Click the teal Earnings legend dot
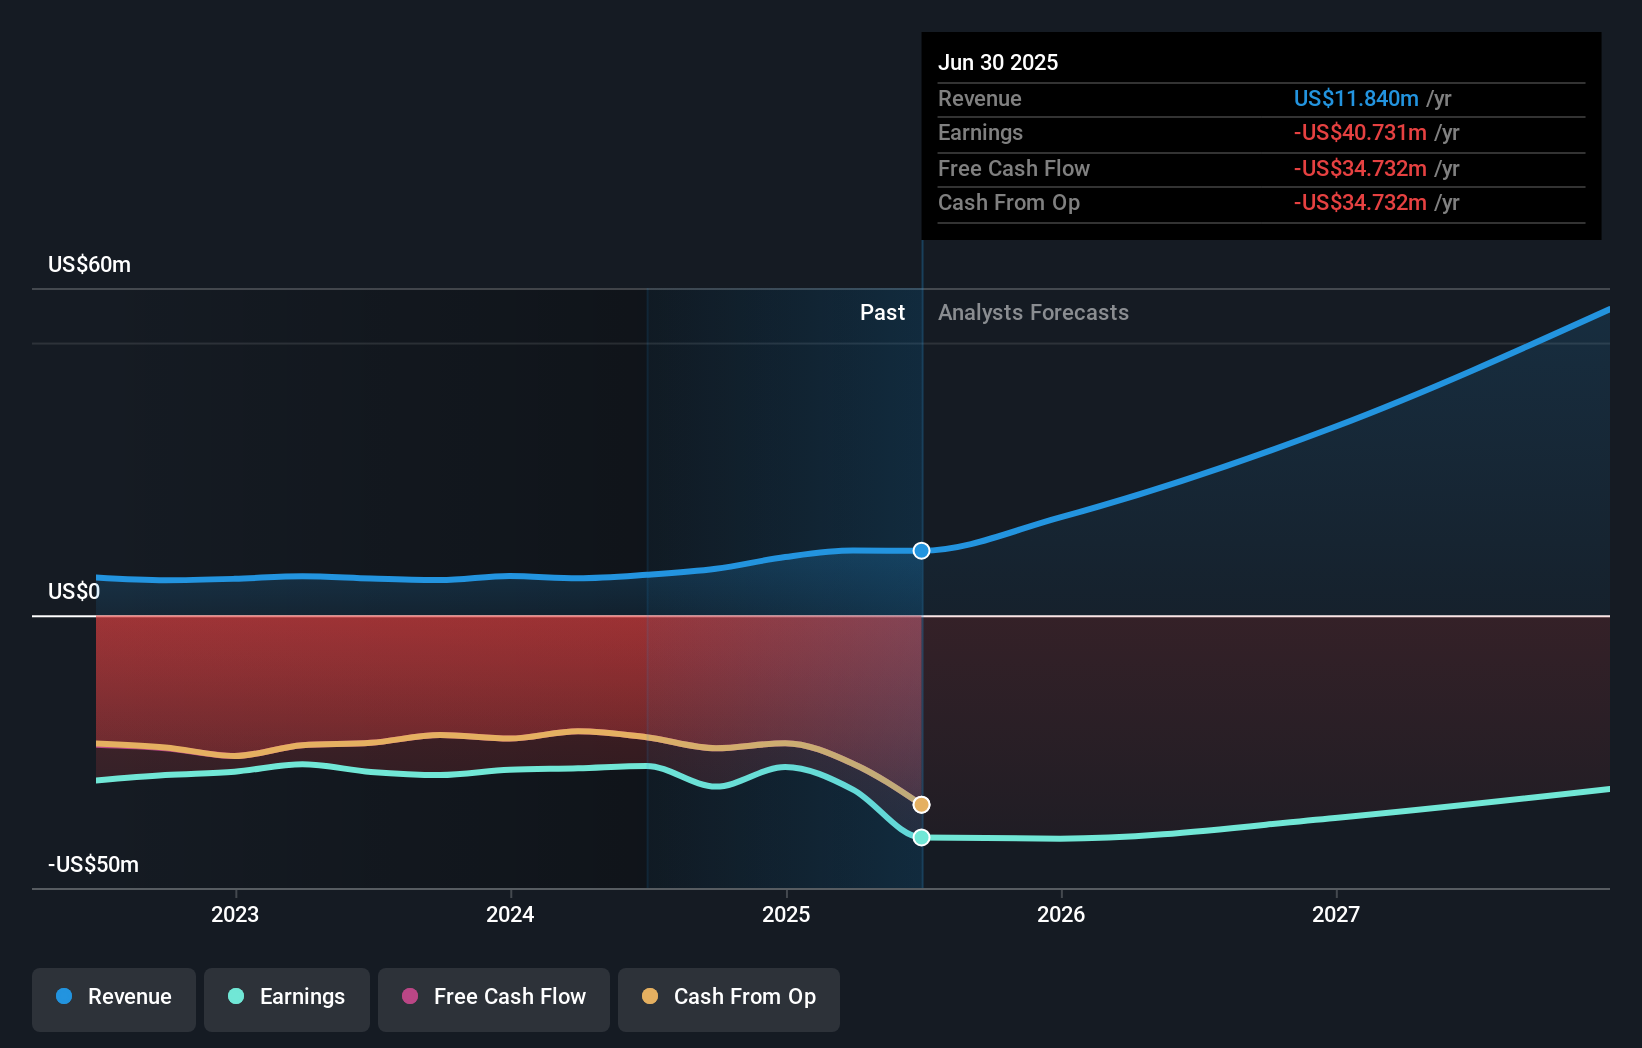The width and height of the screenshot is (1642, 1048). [x=234, y=997]
